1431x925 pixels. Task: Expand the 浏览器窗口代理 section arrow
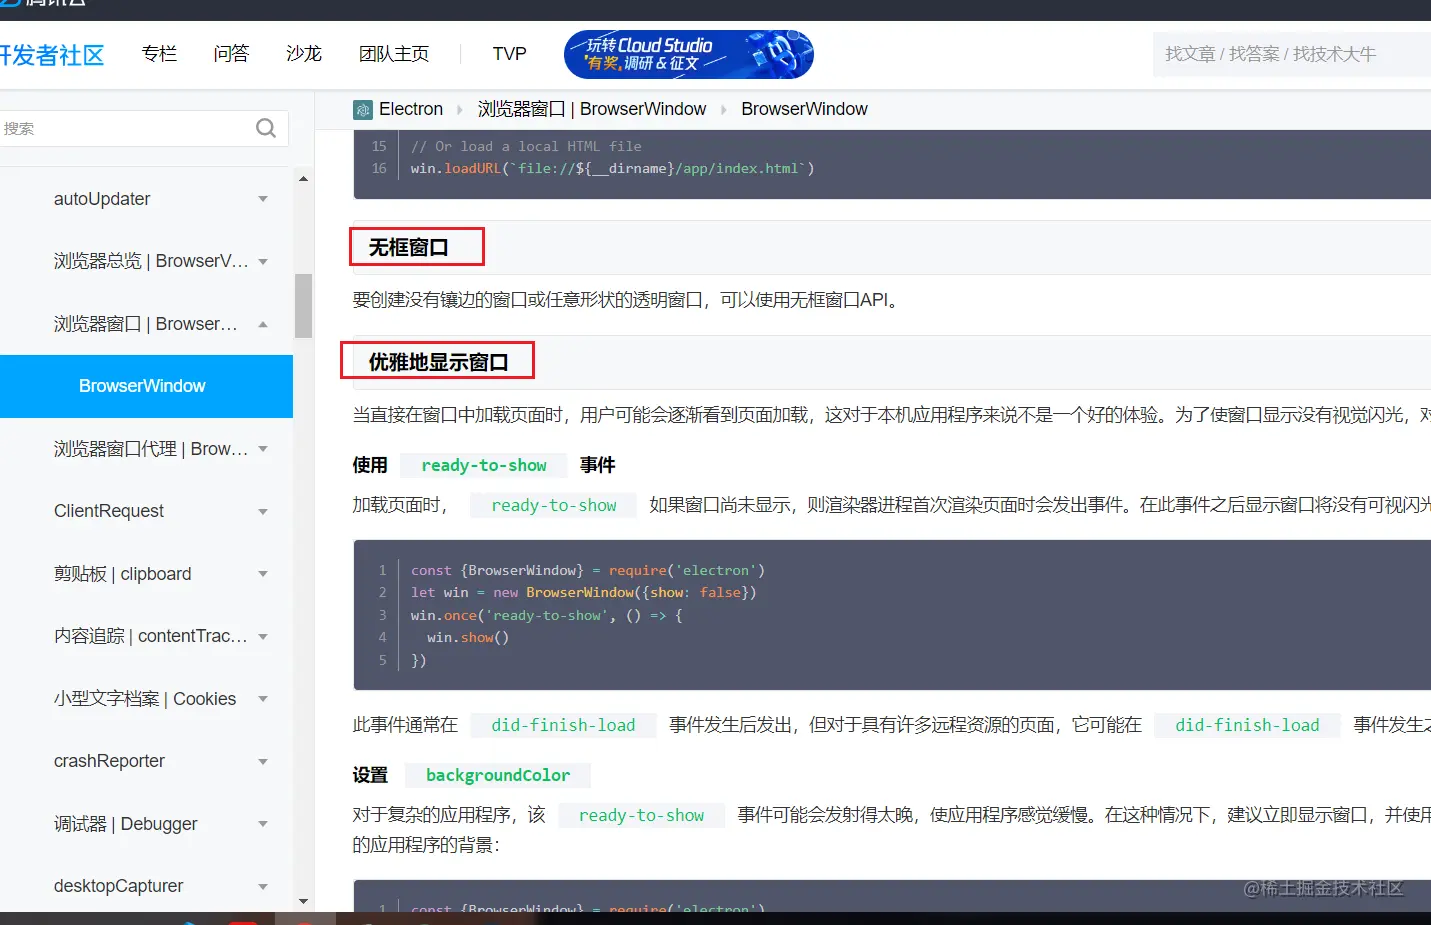(x=263, y=449)
